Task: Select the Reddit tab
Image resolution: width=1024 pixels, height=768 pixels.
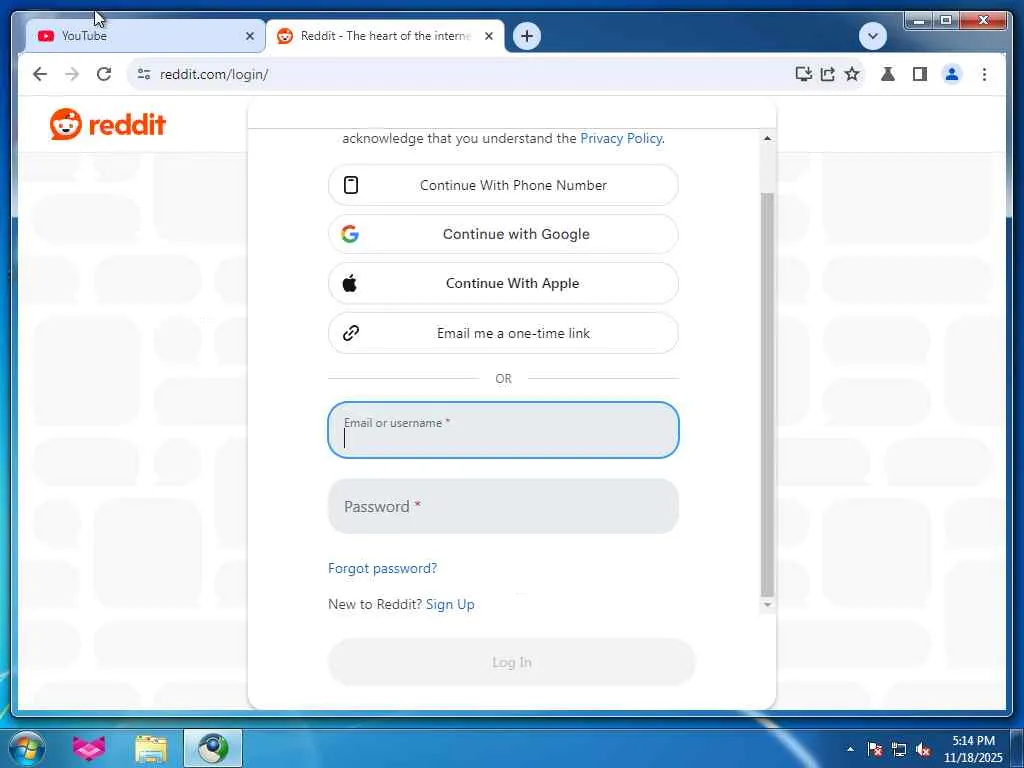Action: [x=385, y=36]
